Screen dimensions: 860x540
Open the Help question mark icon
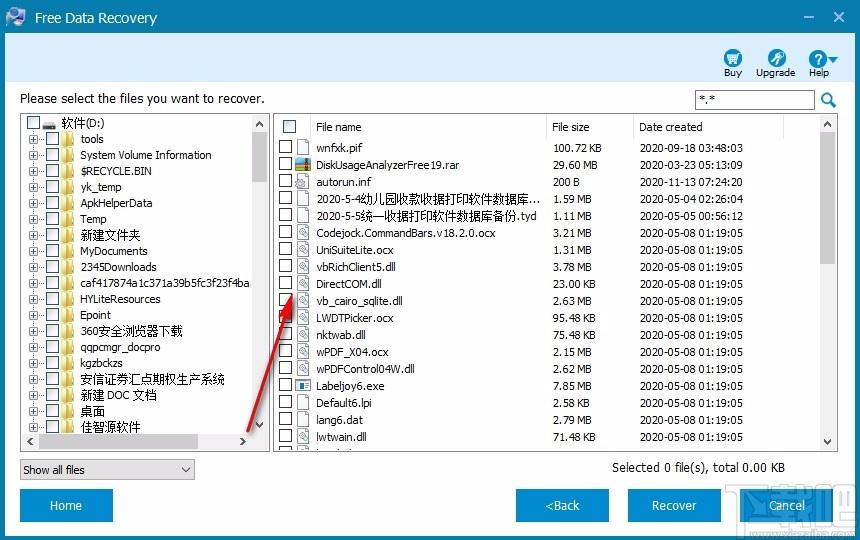(817, 59)
